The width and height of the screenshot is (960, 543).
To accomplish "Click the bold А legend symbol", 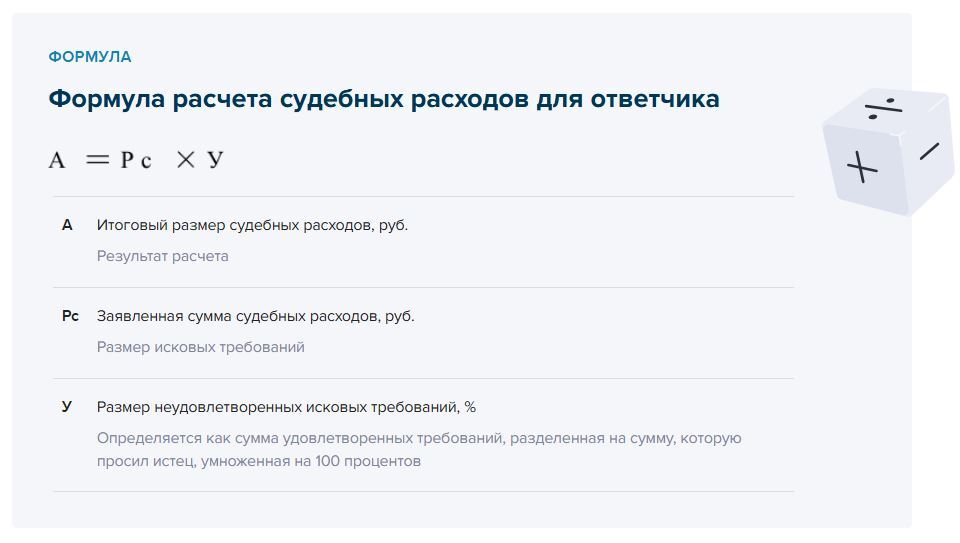I will (67, 225).
